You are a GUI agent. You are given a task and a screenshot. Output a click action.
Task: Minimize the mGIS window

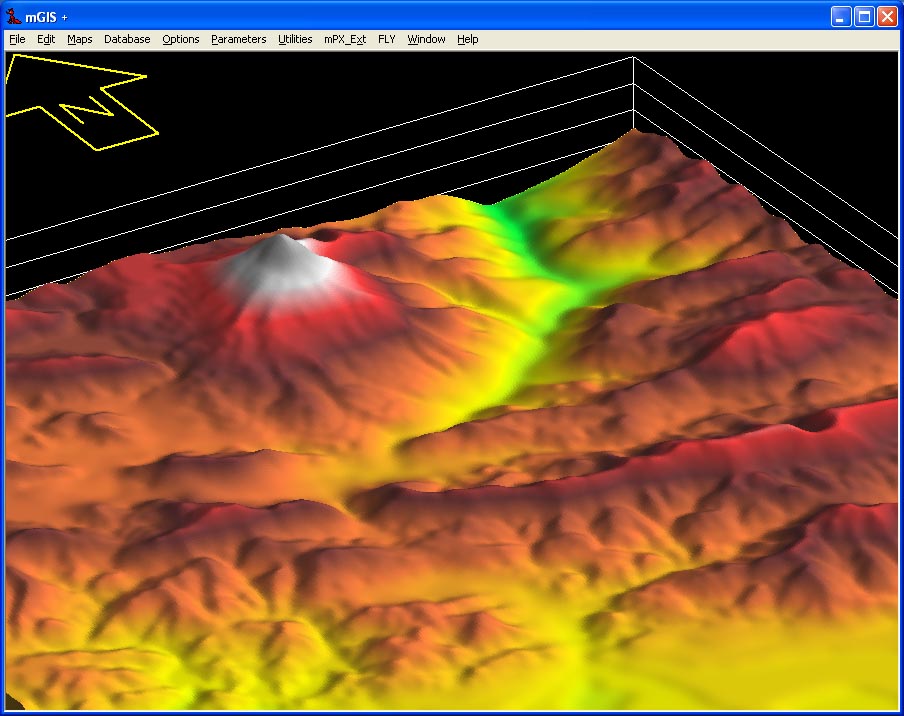point(841,17)
